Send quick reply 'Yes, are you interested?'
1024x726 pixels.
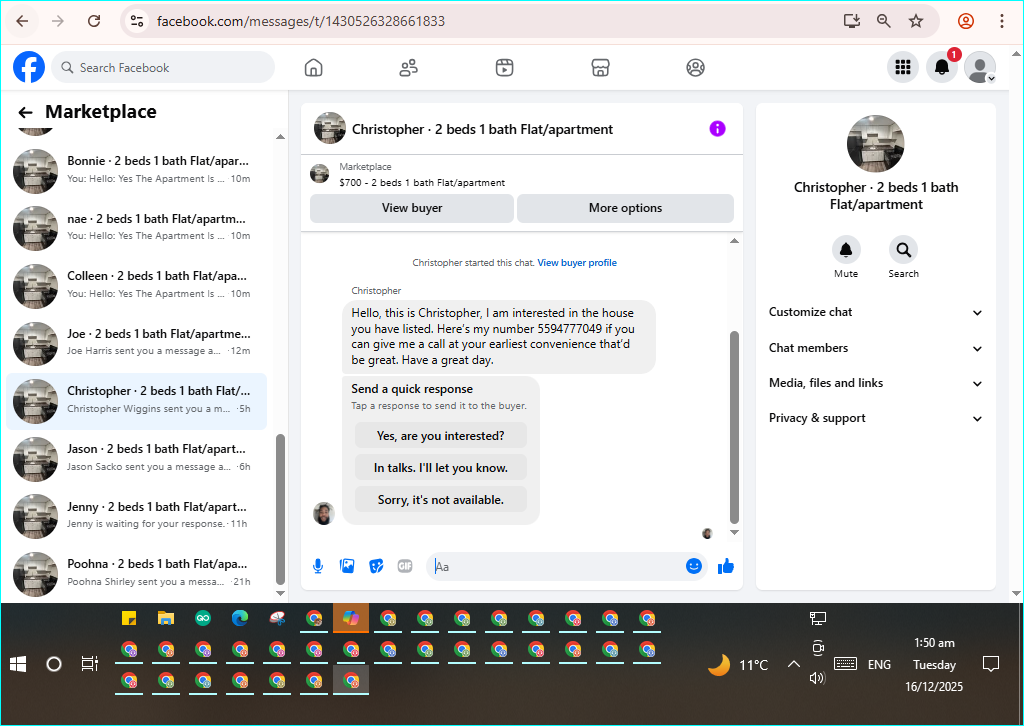[441, 435]
